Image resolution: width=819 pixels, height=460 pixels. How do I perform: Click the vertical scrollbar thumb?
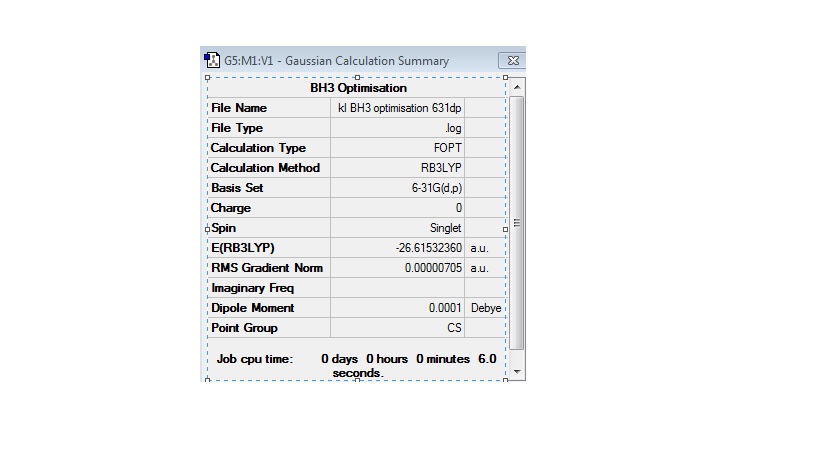tap(517, 223)
